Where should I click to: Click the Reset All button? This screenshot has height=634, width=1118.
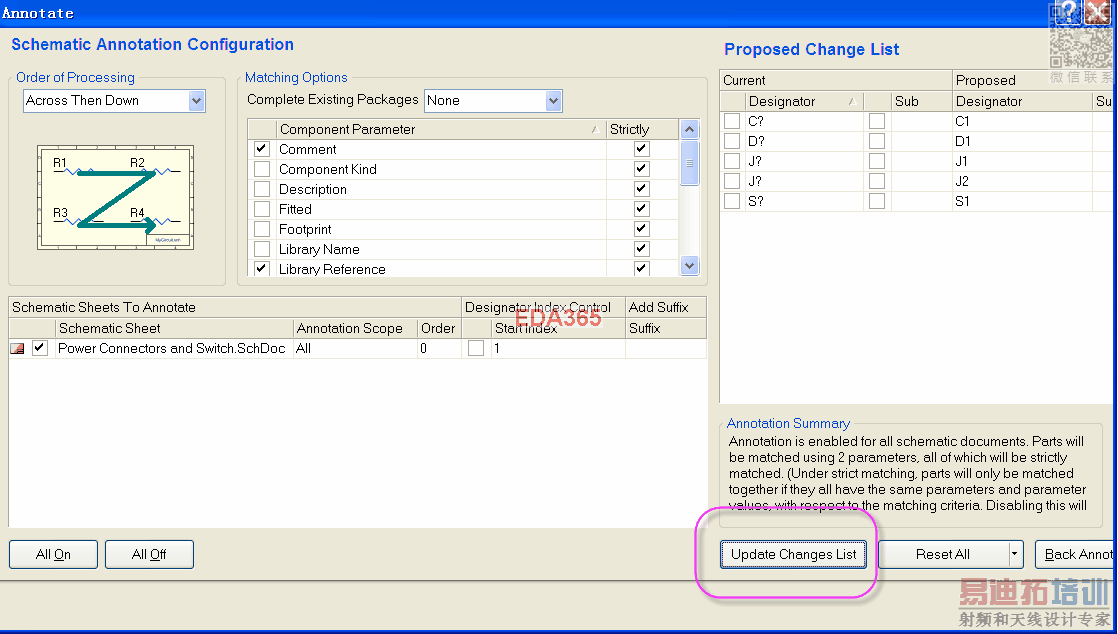click(x=941, y=554)
